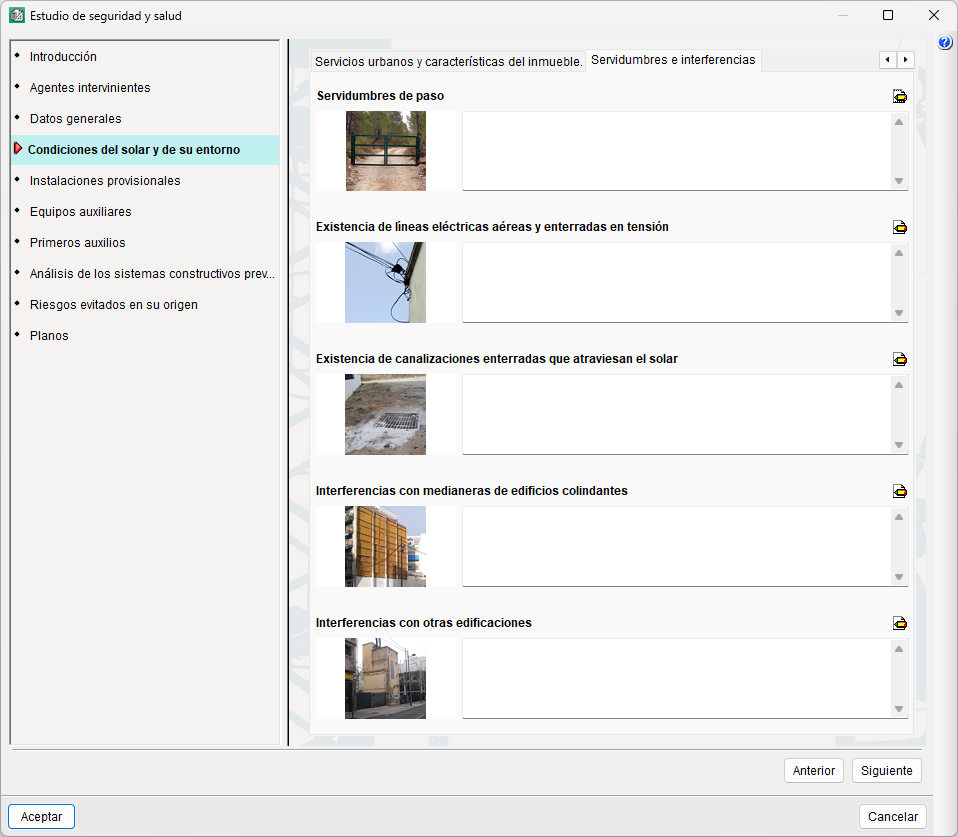
Task: Click the Servidumbres de paso text field
Action: (x=676, y=151)
